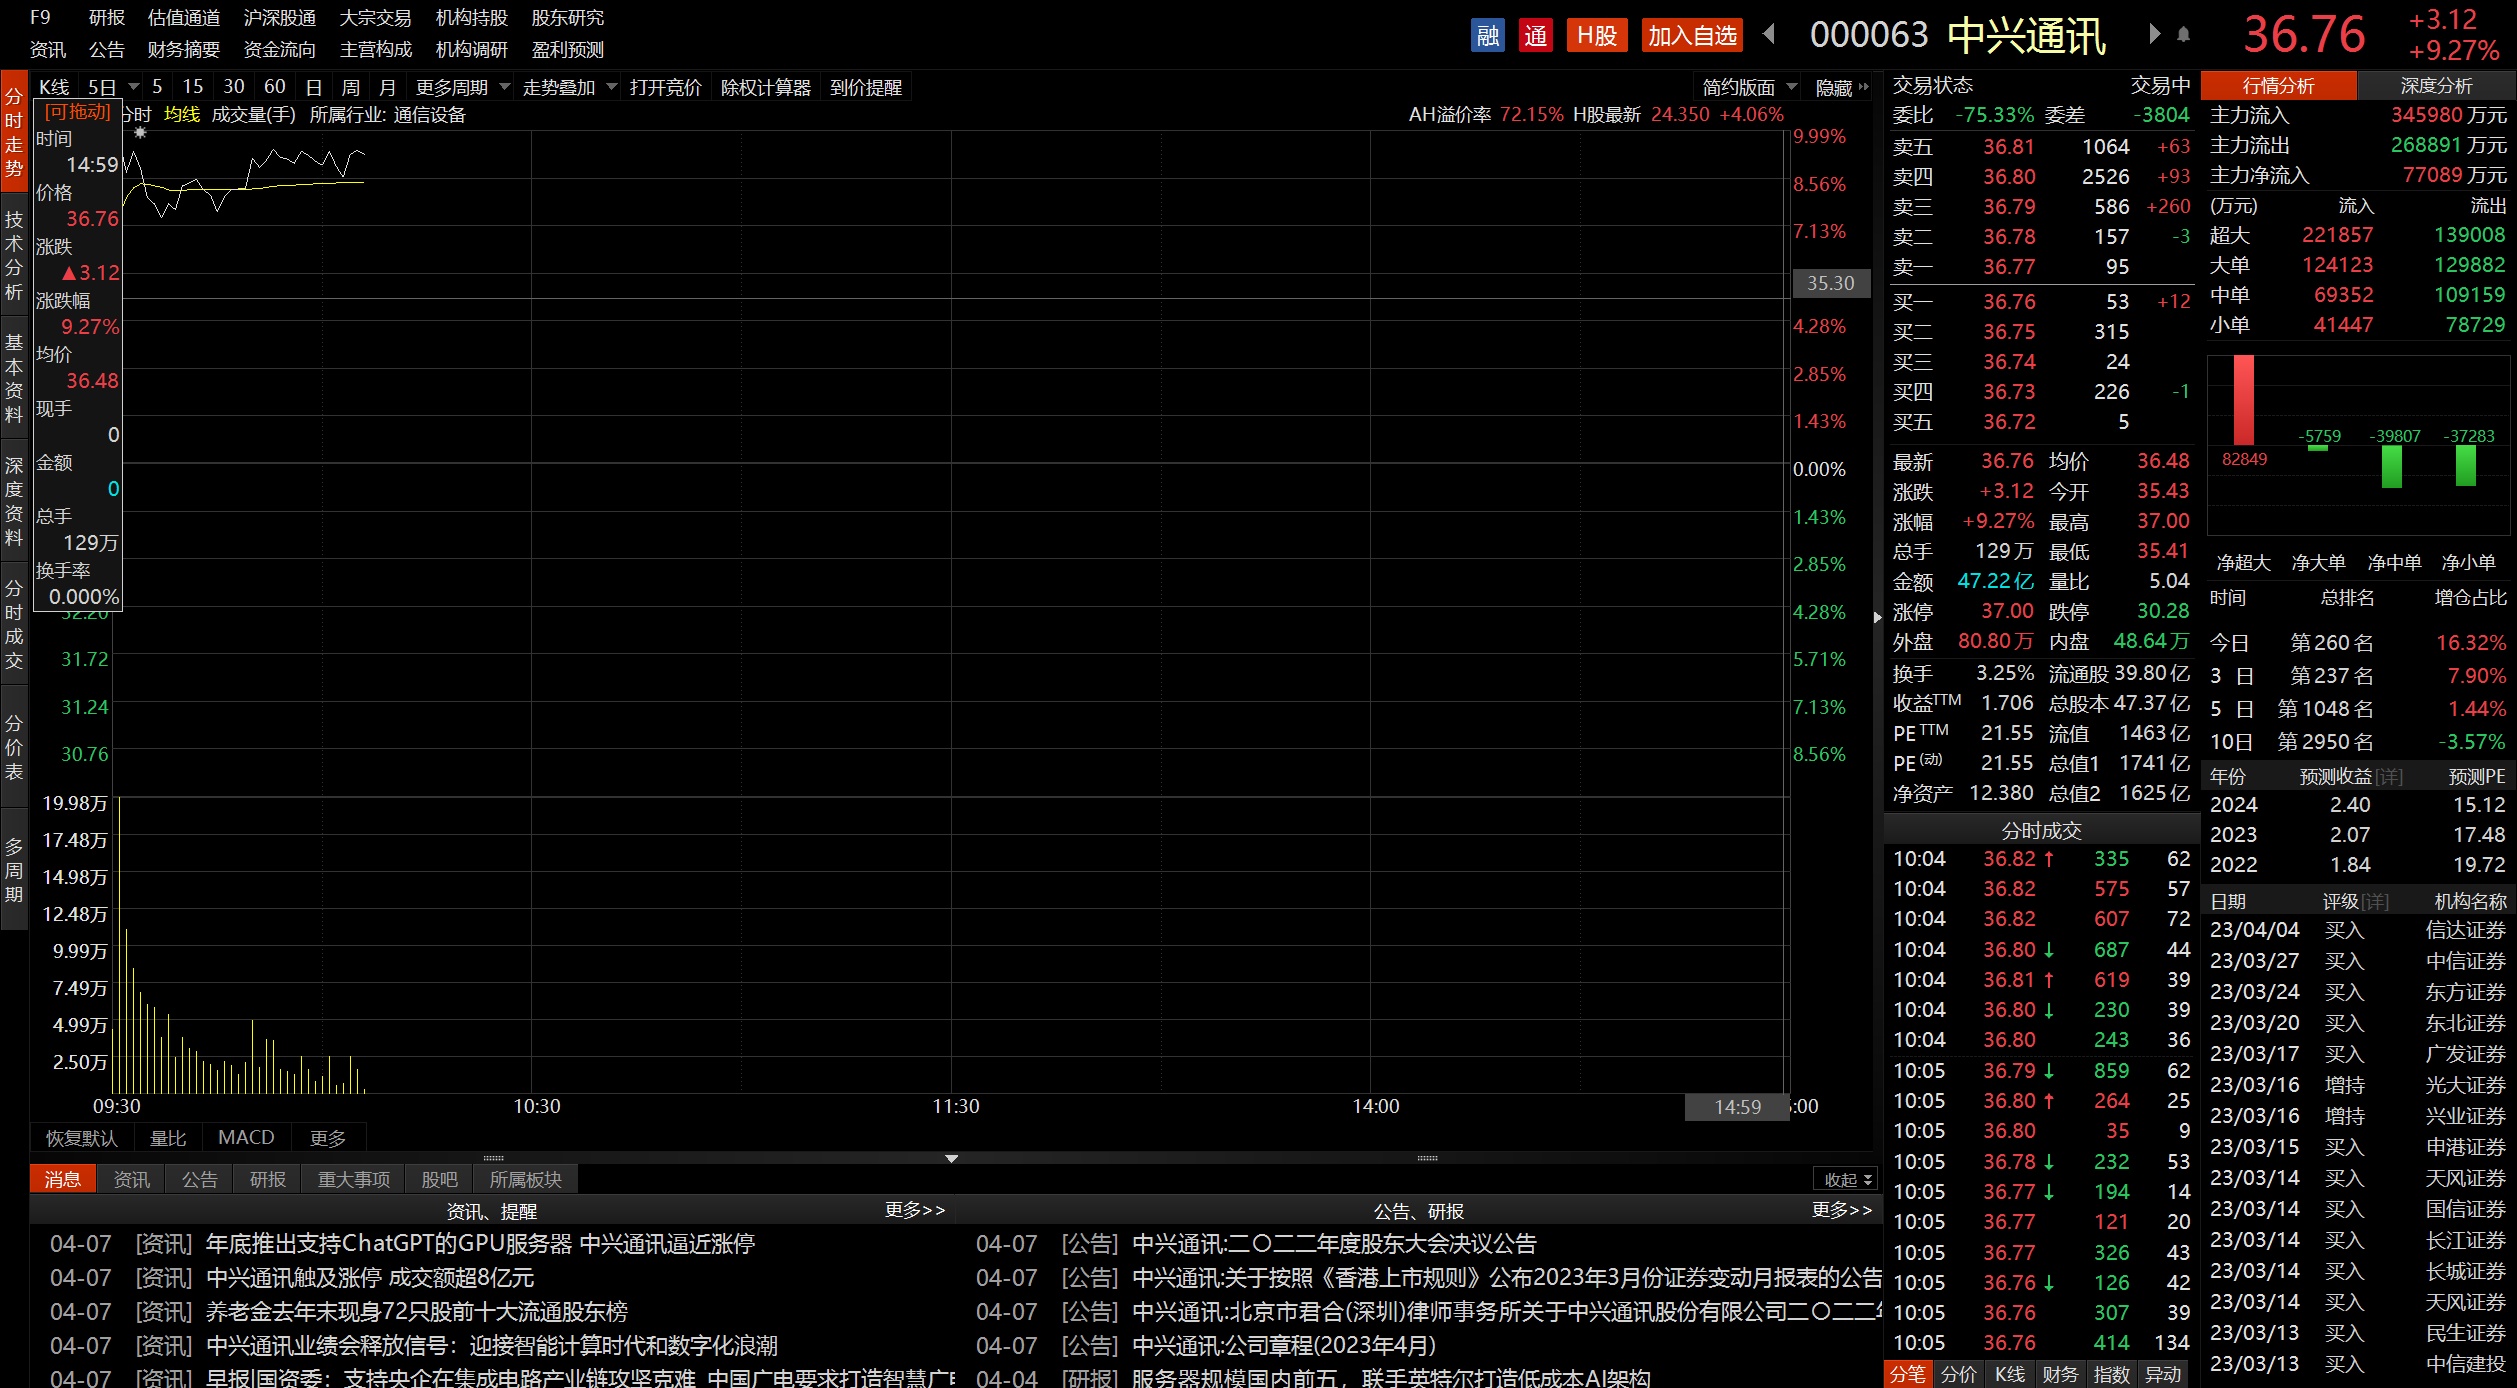2517x1388 pixels.
Task: Switch to the 公告 news tab
Action: click(199, 1180)
